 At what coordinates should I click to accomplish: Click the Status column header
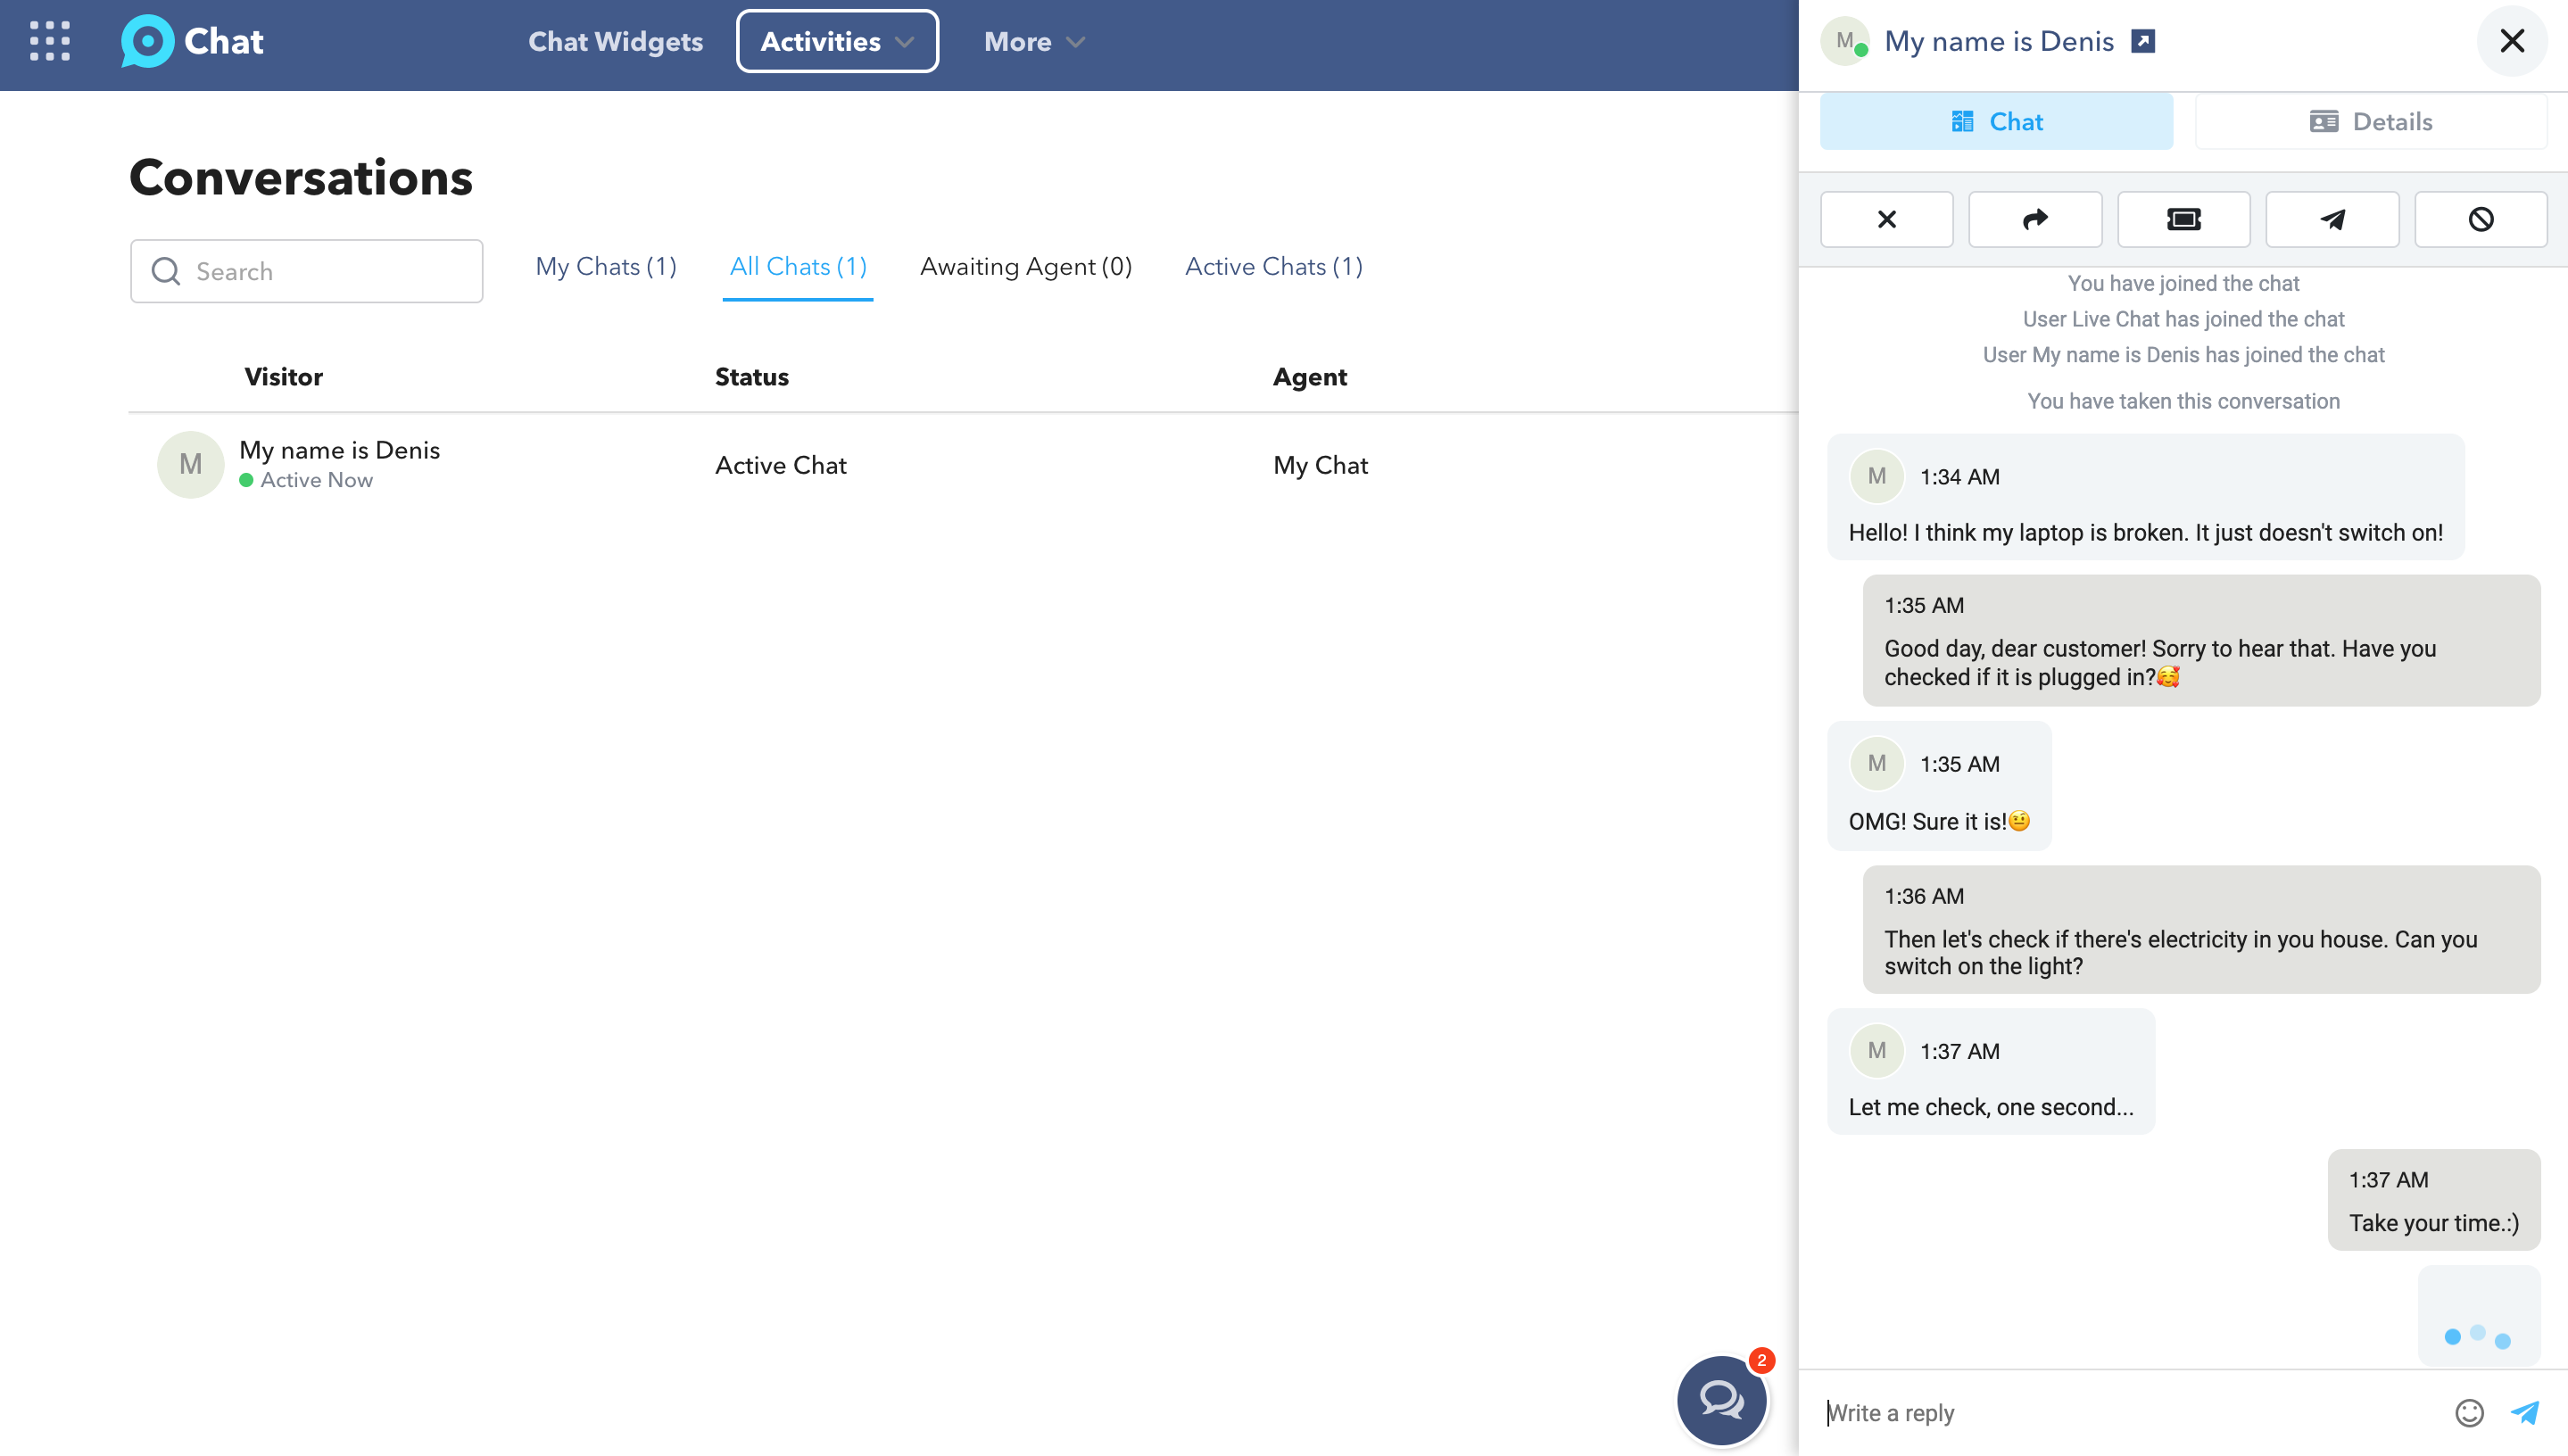(751, 377)
